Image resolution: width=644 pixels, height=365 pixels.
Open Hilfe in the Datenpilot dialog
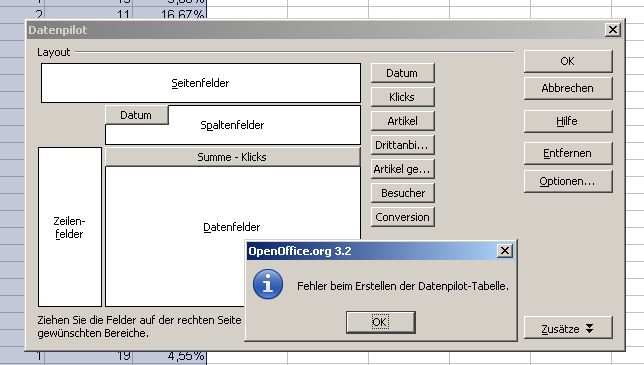pyautogui.click(x=568, y=121)
